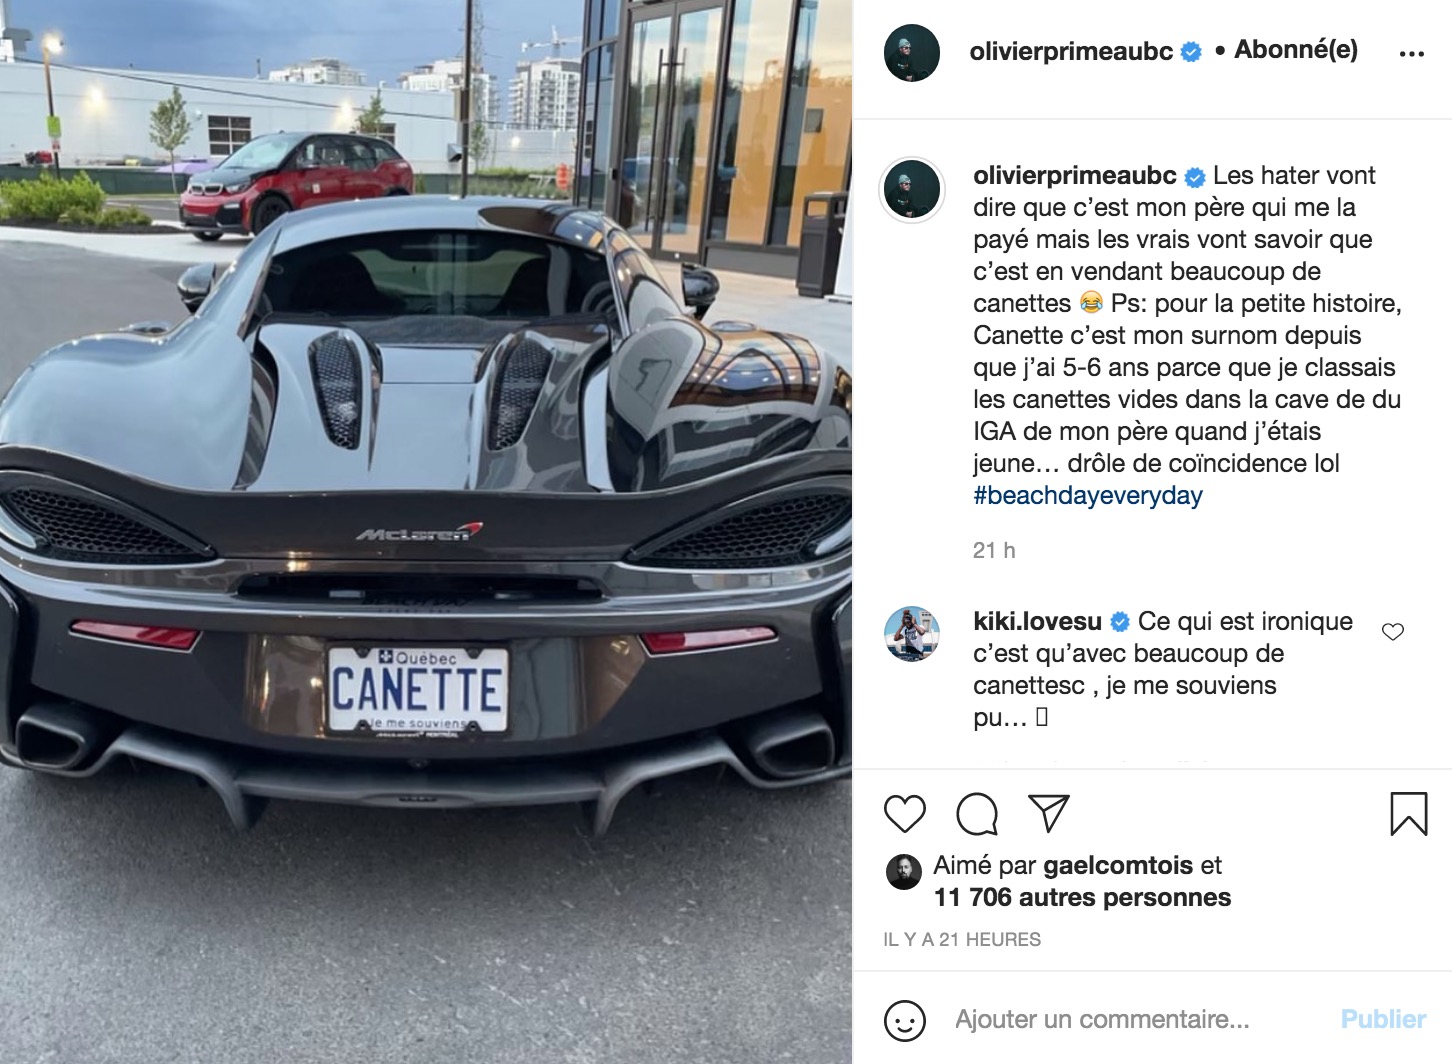Click the caption author avatar beside the caption
This screenshot has width=1452, height=1064.
912,190
